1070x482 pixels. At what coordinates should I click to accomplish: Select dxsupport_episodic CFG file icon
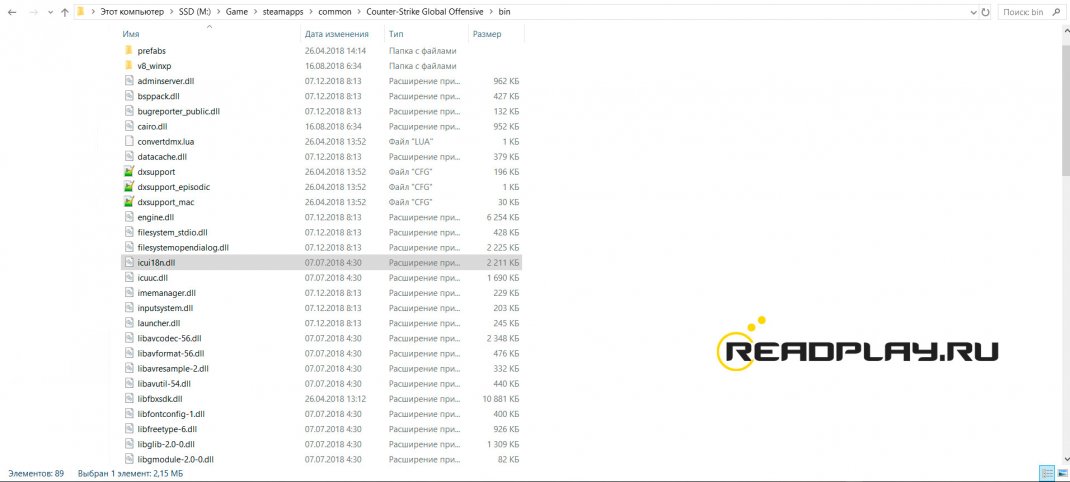point(128,187)
